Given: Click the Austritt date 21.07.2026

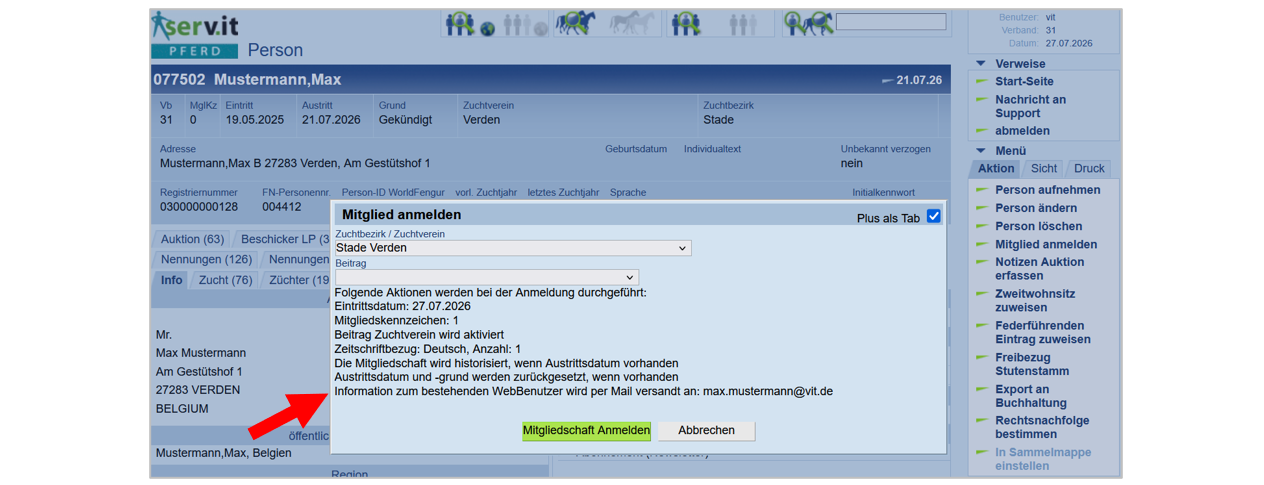Looking at the screenshot, I should [x=331, y=120].
